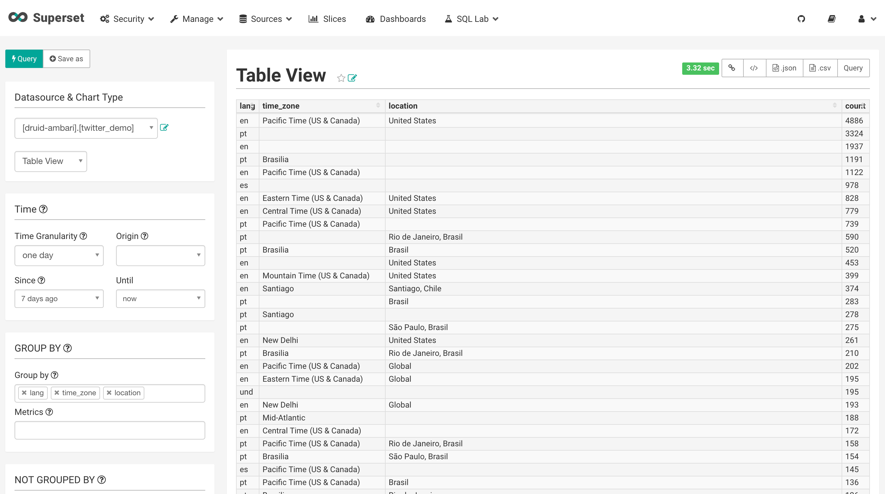The width and height of the screenshot is (885, 494).
Task: Click the count value 978
Action: point(852,185)
